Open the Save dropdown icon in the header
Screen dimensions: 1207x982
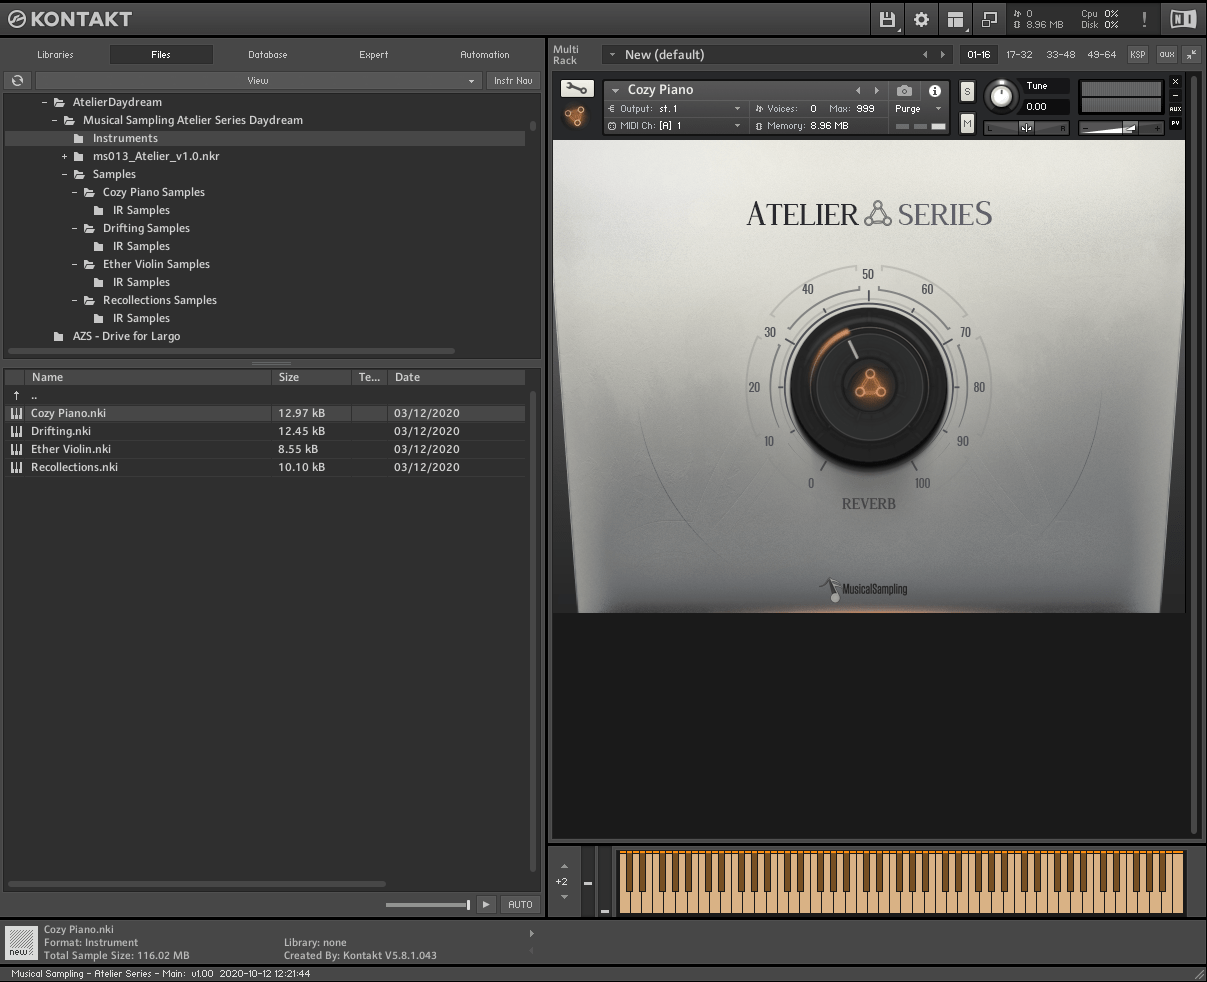(886, 19)
